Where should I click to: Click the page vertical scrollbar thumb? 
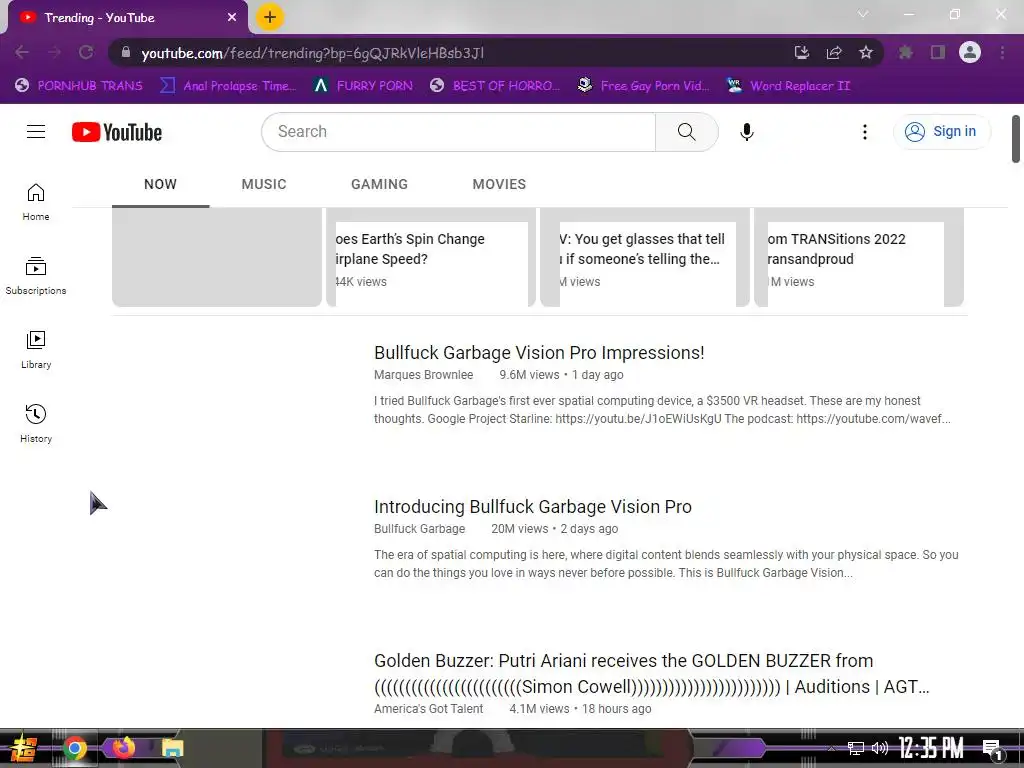tap(1016, 138)
